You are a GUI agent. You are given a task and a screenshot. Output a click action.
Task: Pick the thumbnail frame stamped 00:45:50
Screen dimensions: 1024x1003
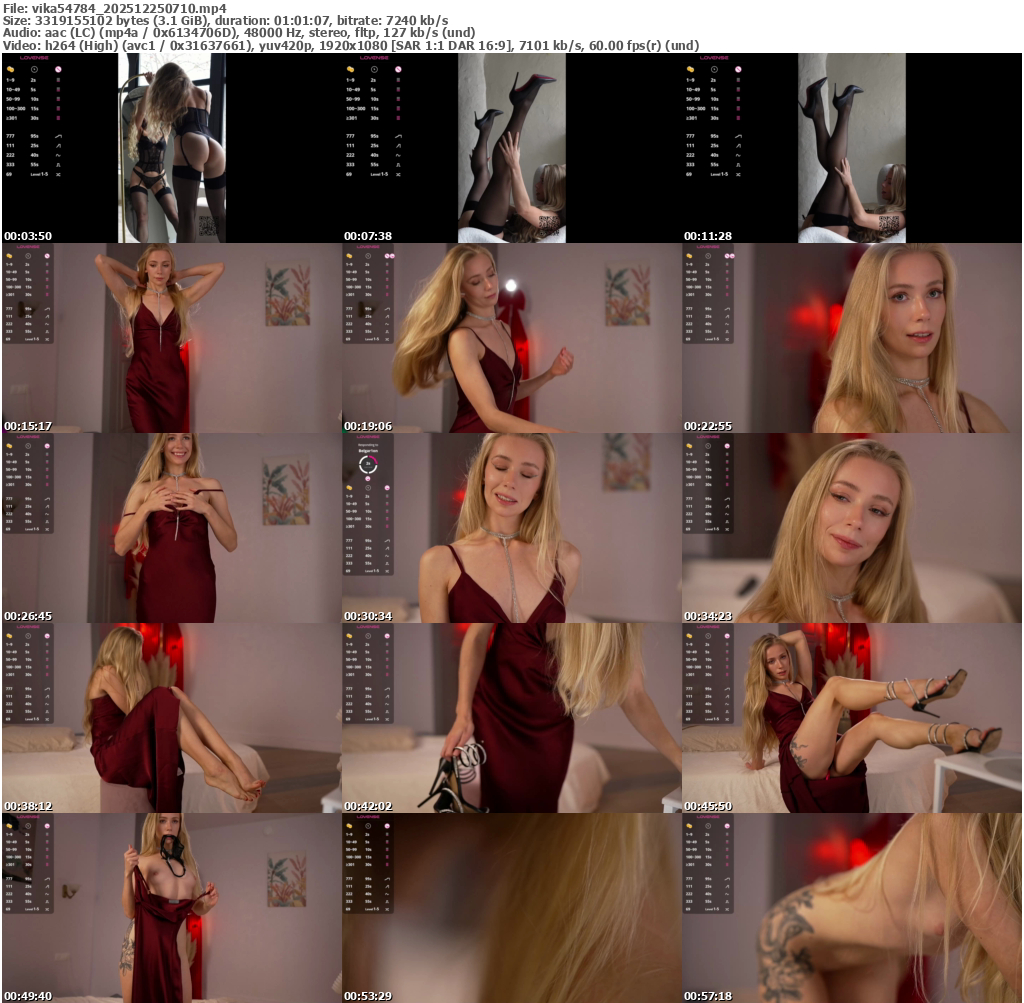tap(852, 718)
